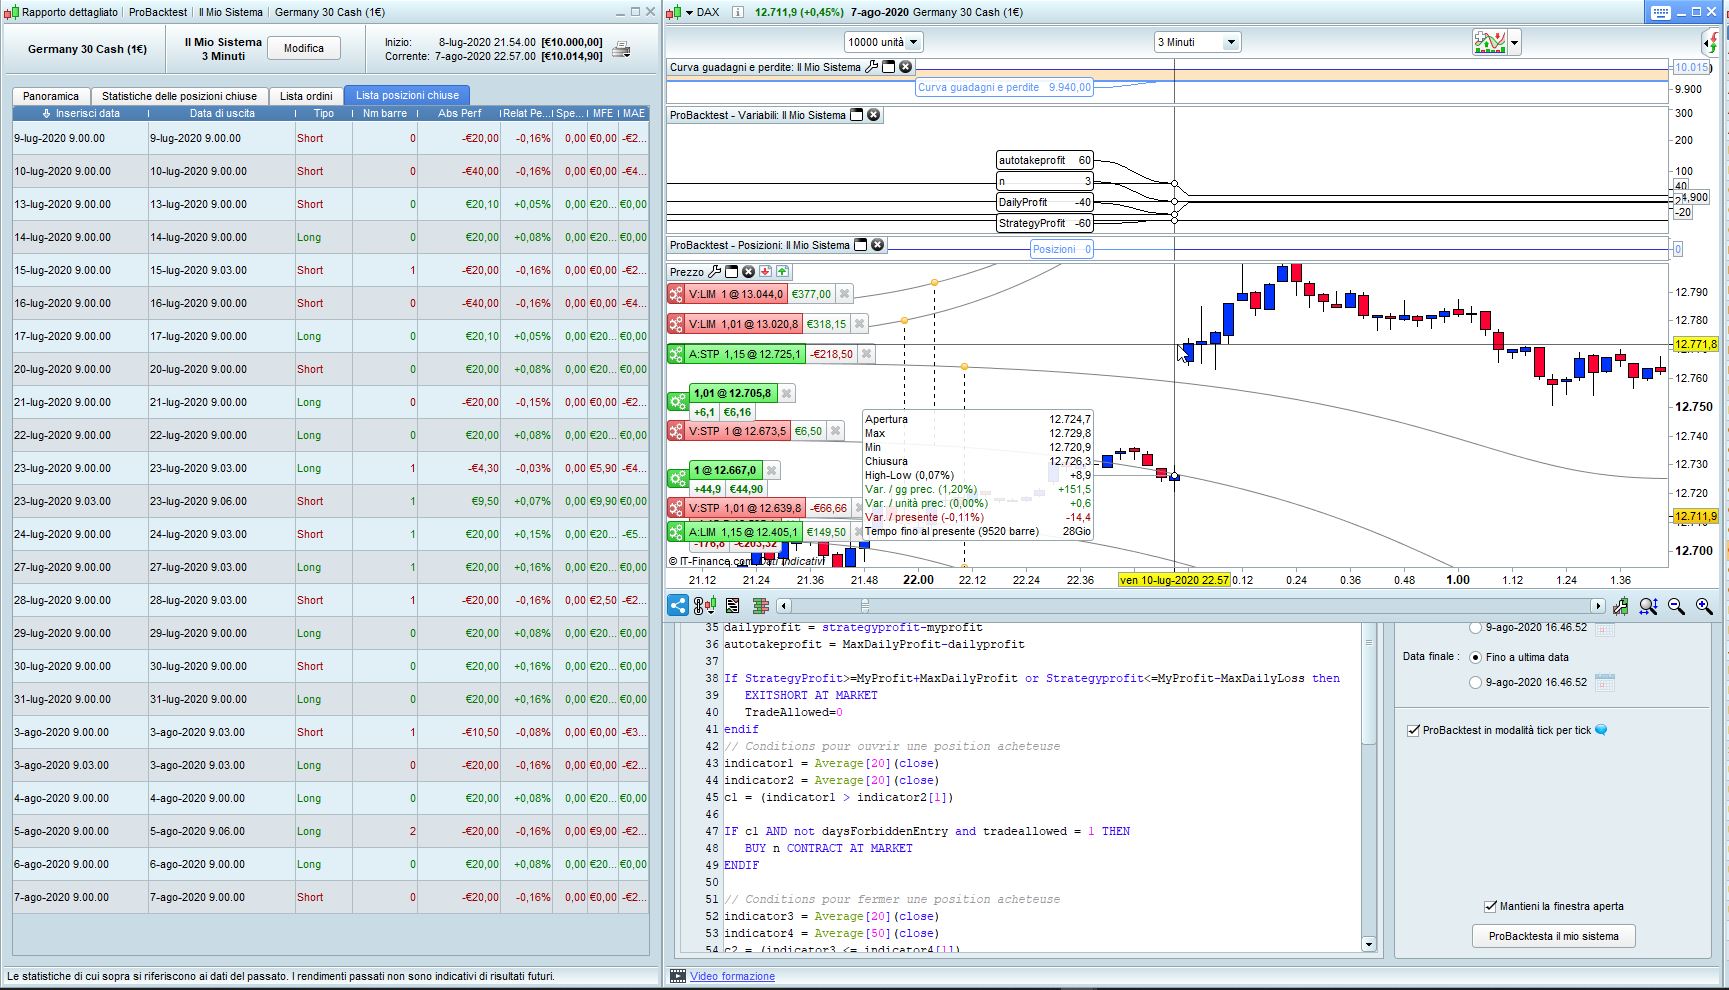The image size is (1729, 990).
Task: Open wrench settings for Curva guadagni e perdite
Action: pyautogui.click(x=871, y=67)
